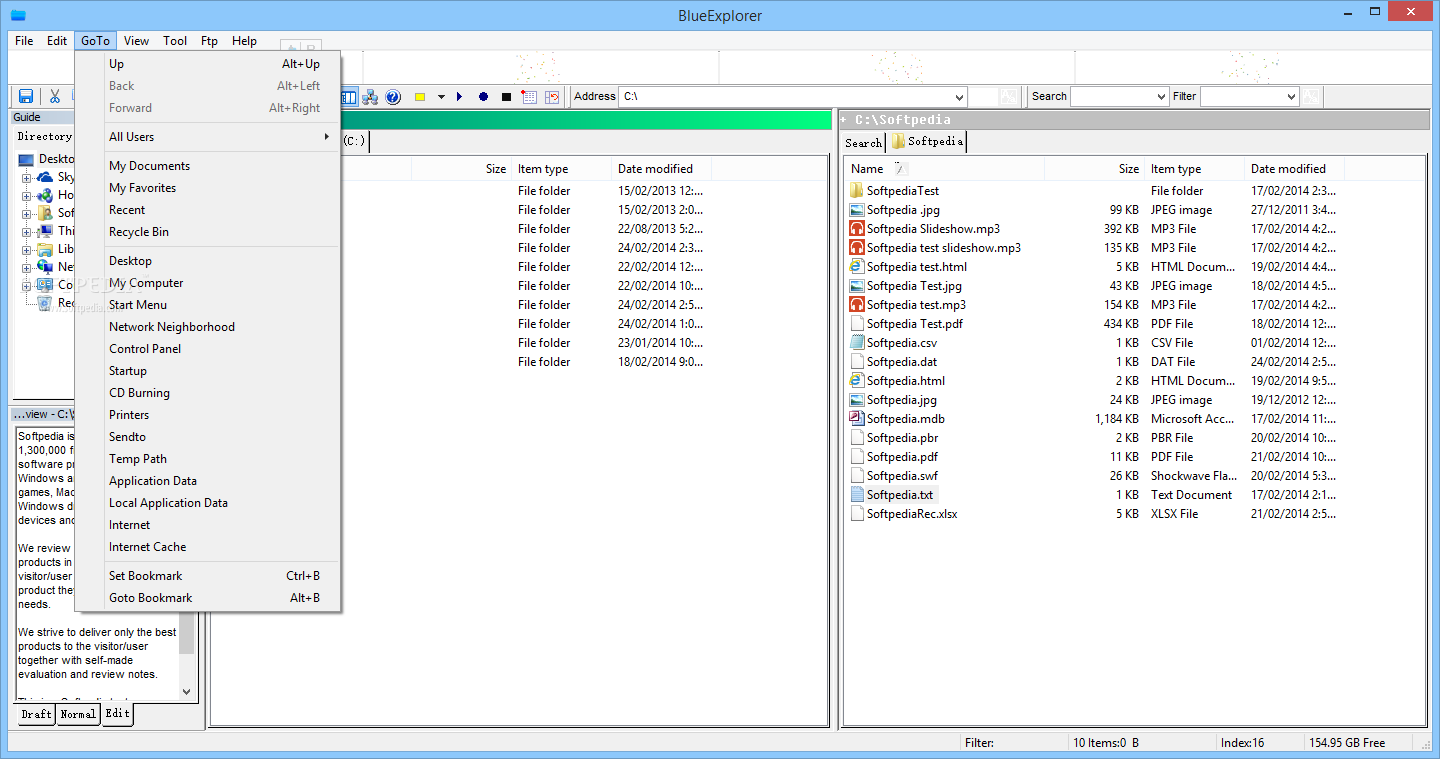Switch to the Edit tab

117,714
